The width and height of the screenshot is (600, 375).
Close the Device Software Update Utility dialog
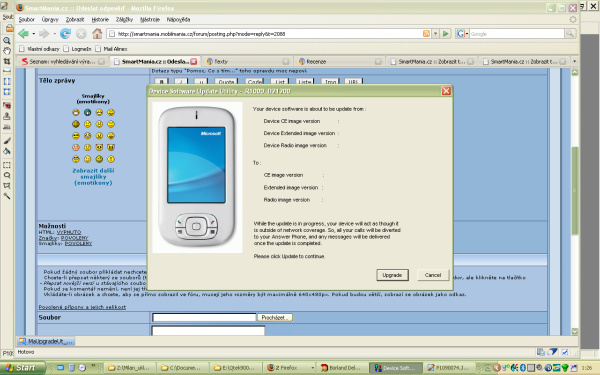pyautogui.click(x=446, y=91)
